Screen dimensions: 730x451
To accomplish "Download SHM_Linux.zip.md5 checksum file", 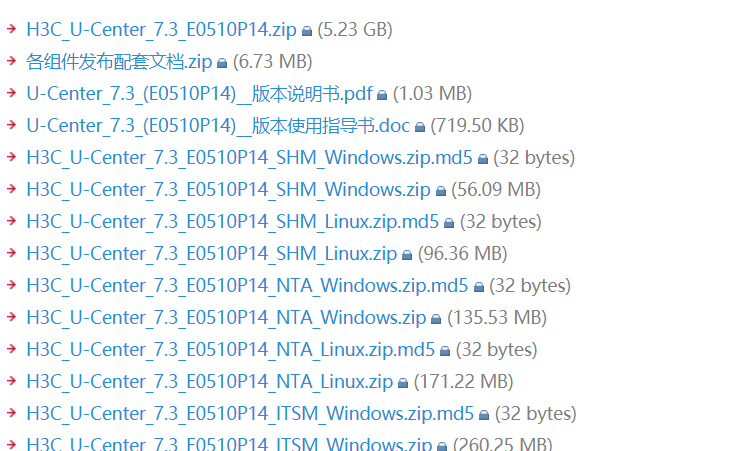I will click(x=232, y=222).
